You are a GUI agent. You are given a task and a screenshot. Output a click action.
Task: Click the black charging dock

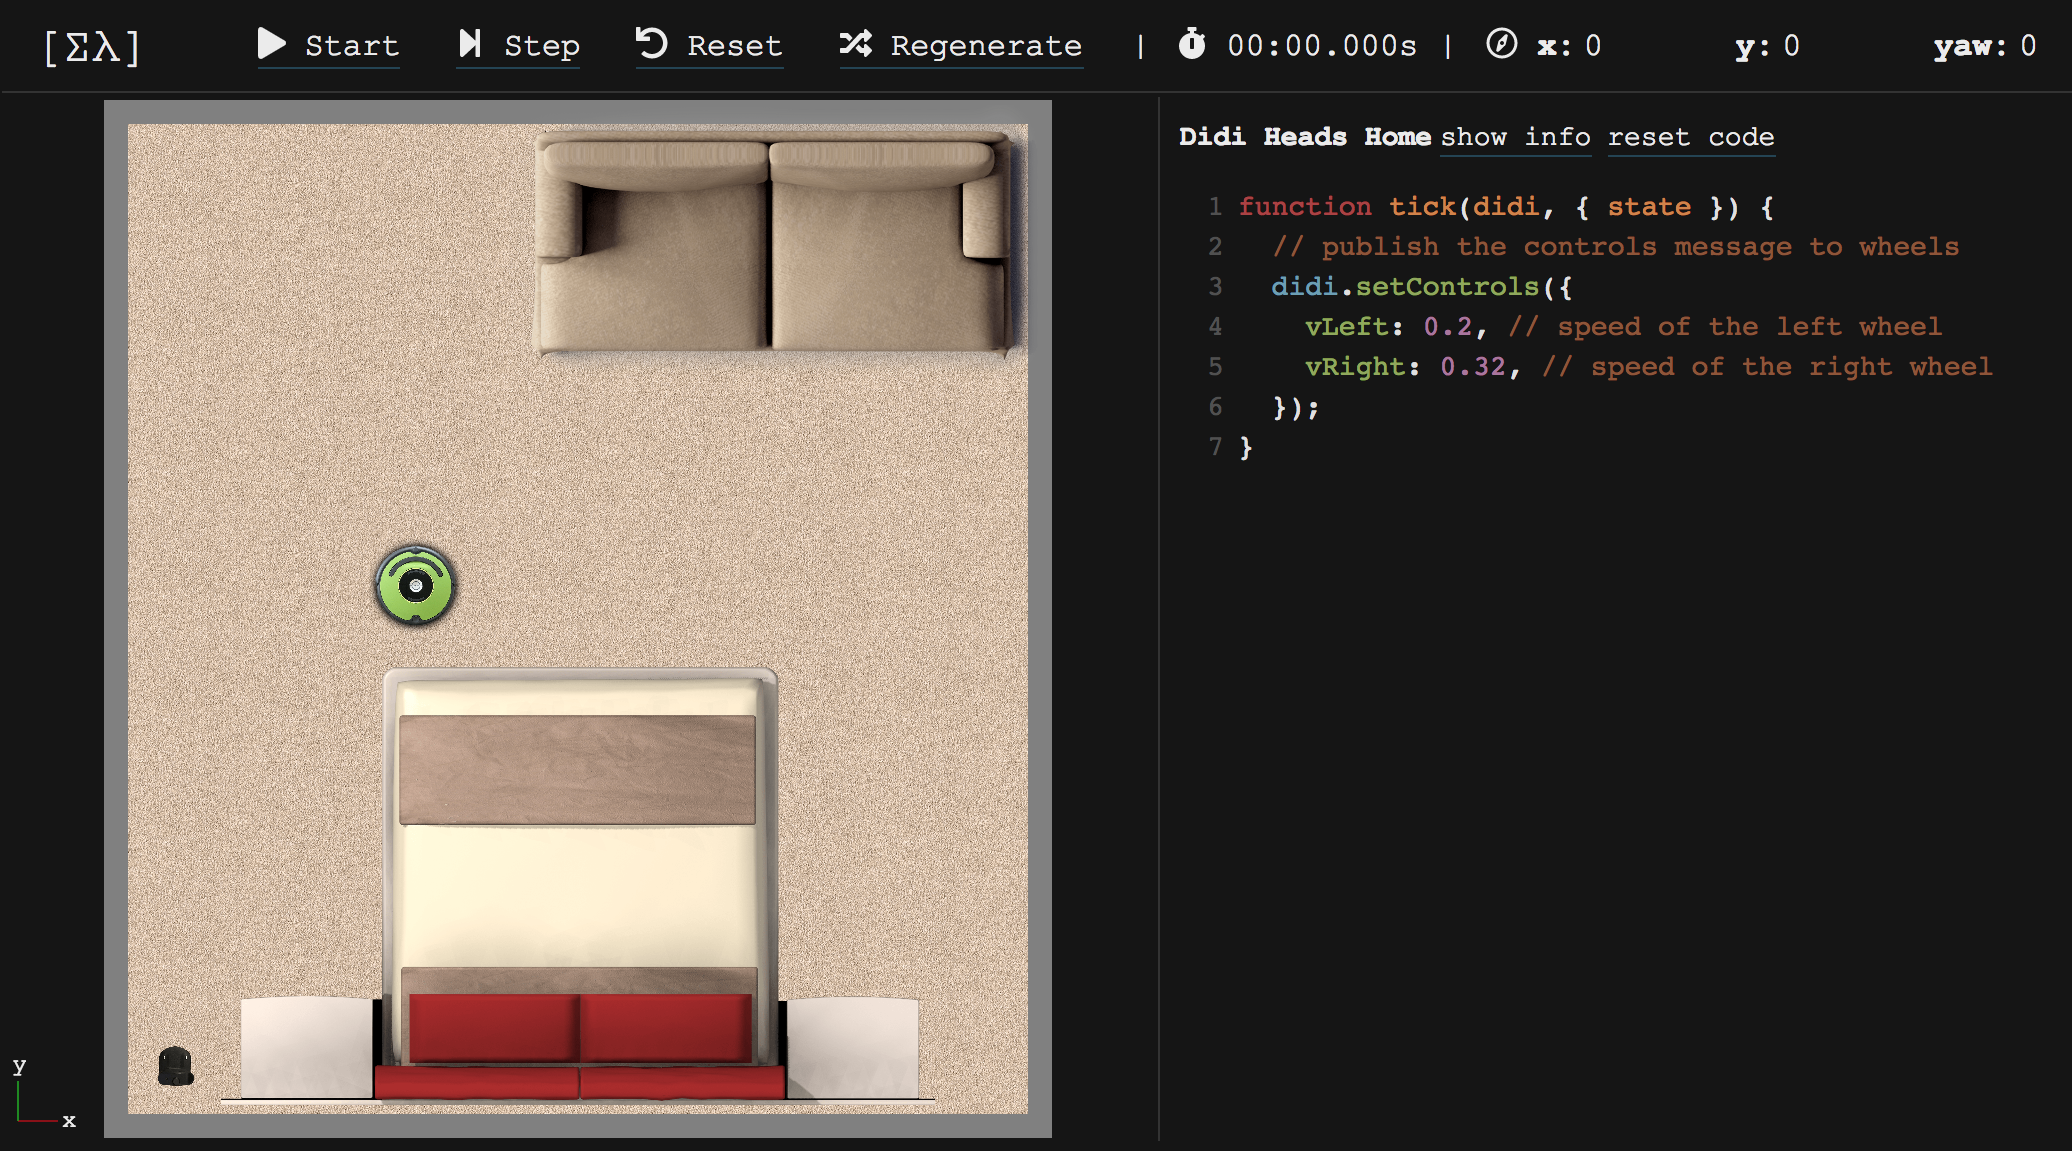[176, 1066]
